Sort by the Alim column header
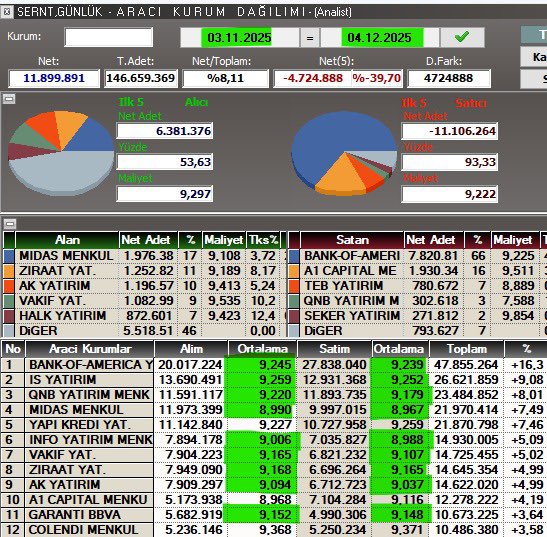 [x=191, y=349]
